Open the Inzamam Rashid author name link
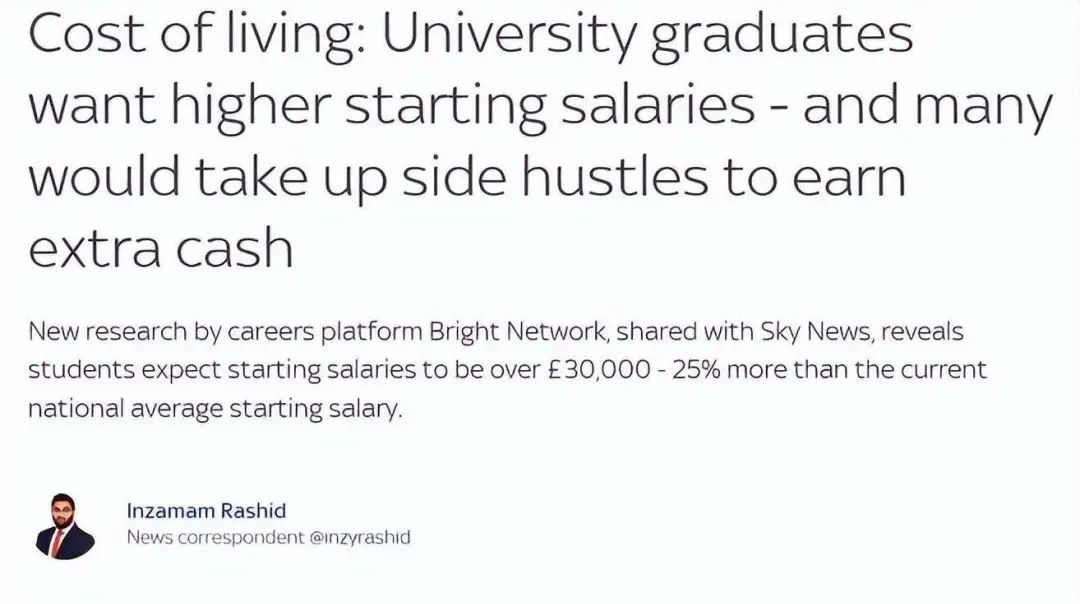 click(206, 511)
